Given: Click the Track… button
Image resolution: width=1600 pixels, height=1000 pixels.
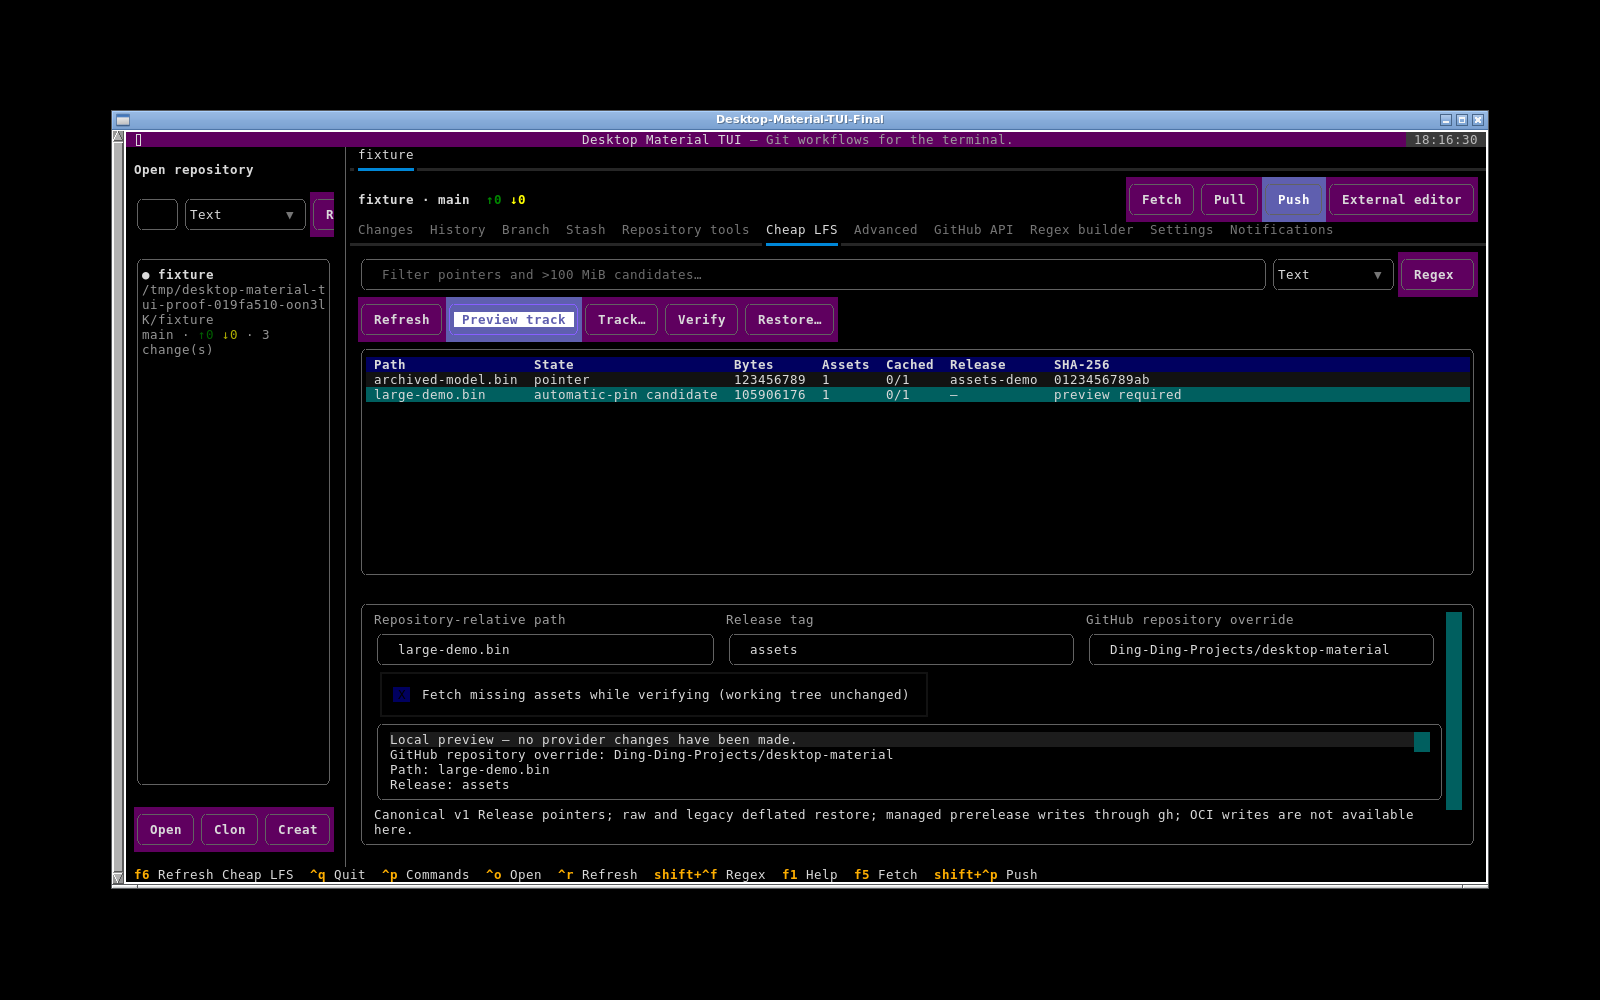Looking at the screenshot, I should [621, 320].
